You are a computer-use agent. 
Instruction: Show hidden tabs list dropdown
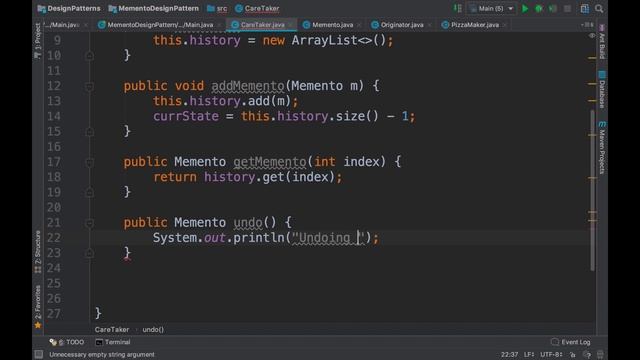point(587,25)
